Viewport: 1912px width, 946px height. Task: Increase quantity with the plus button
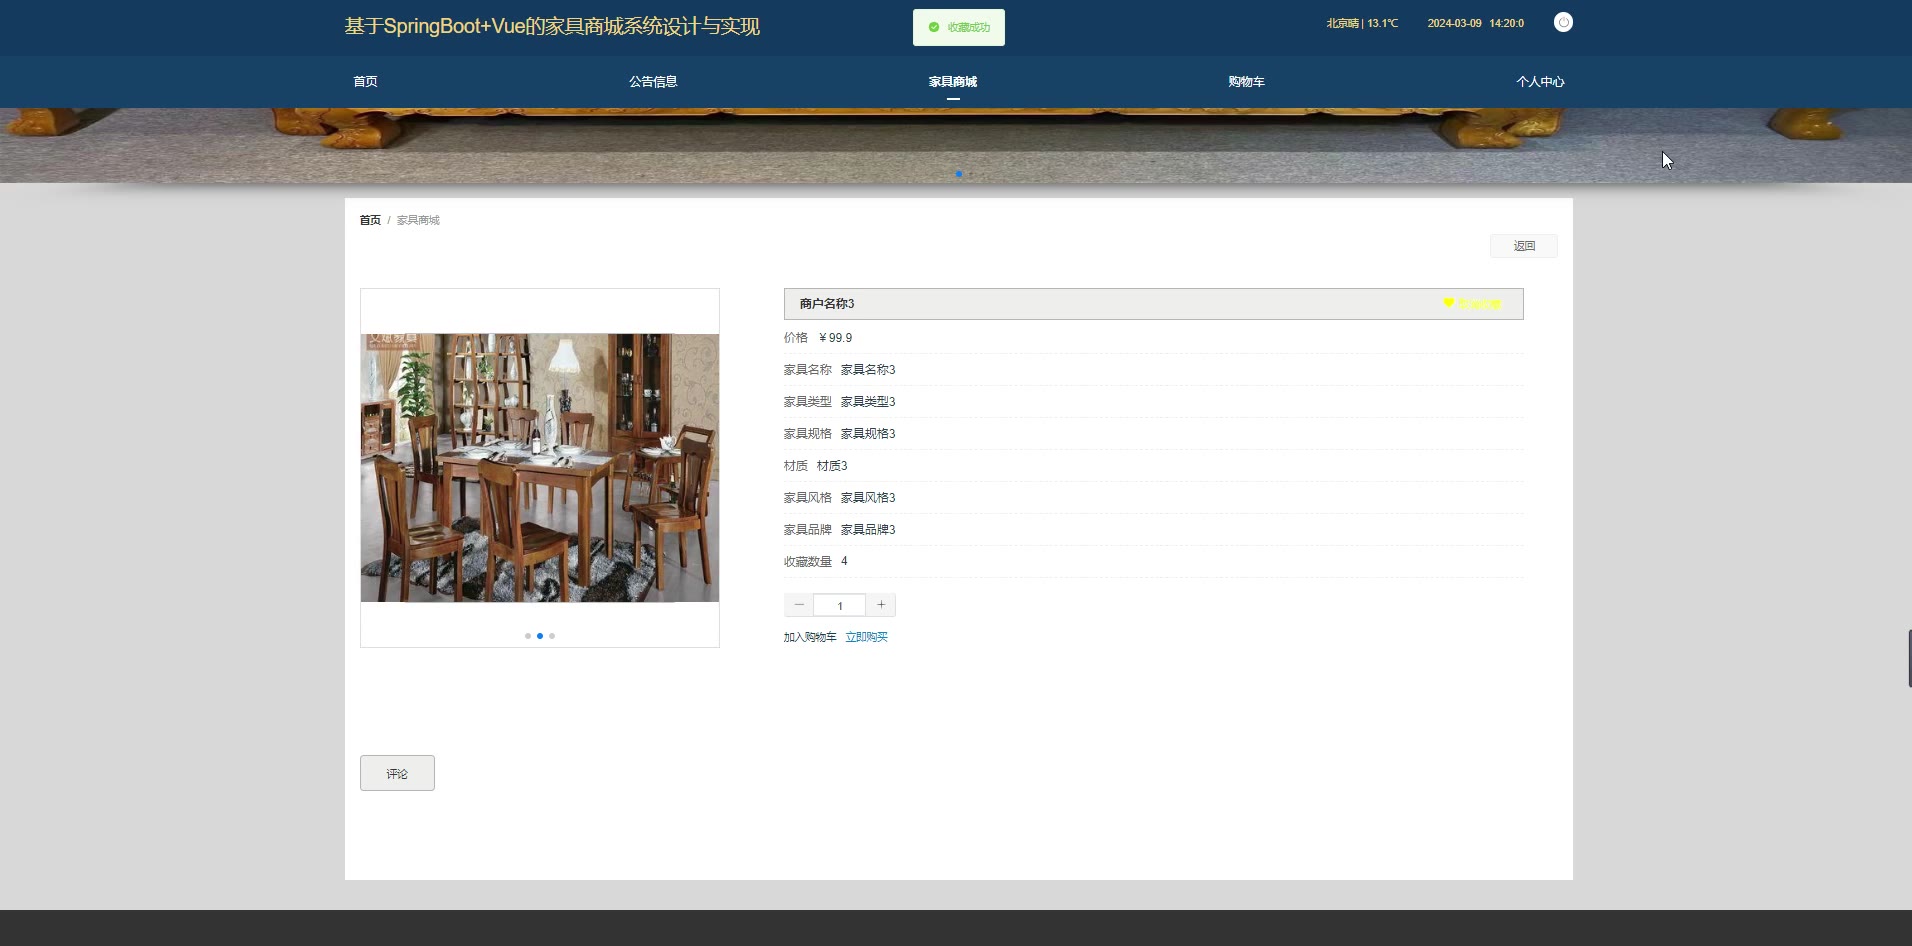(881, 605)
